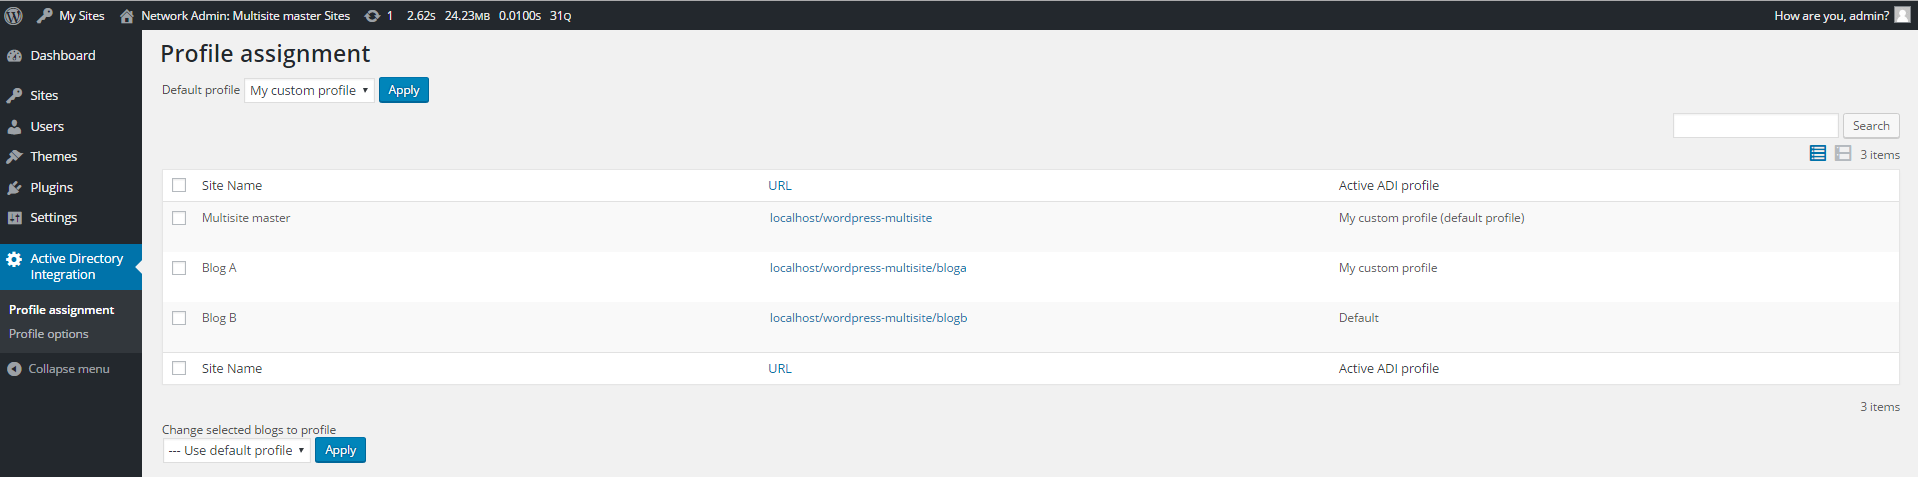Click the Active Directory Integration gear icon
The width and height of the screenshot is (1918, 477).
pyautogui.click(x=14, y=259)
